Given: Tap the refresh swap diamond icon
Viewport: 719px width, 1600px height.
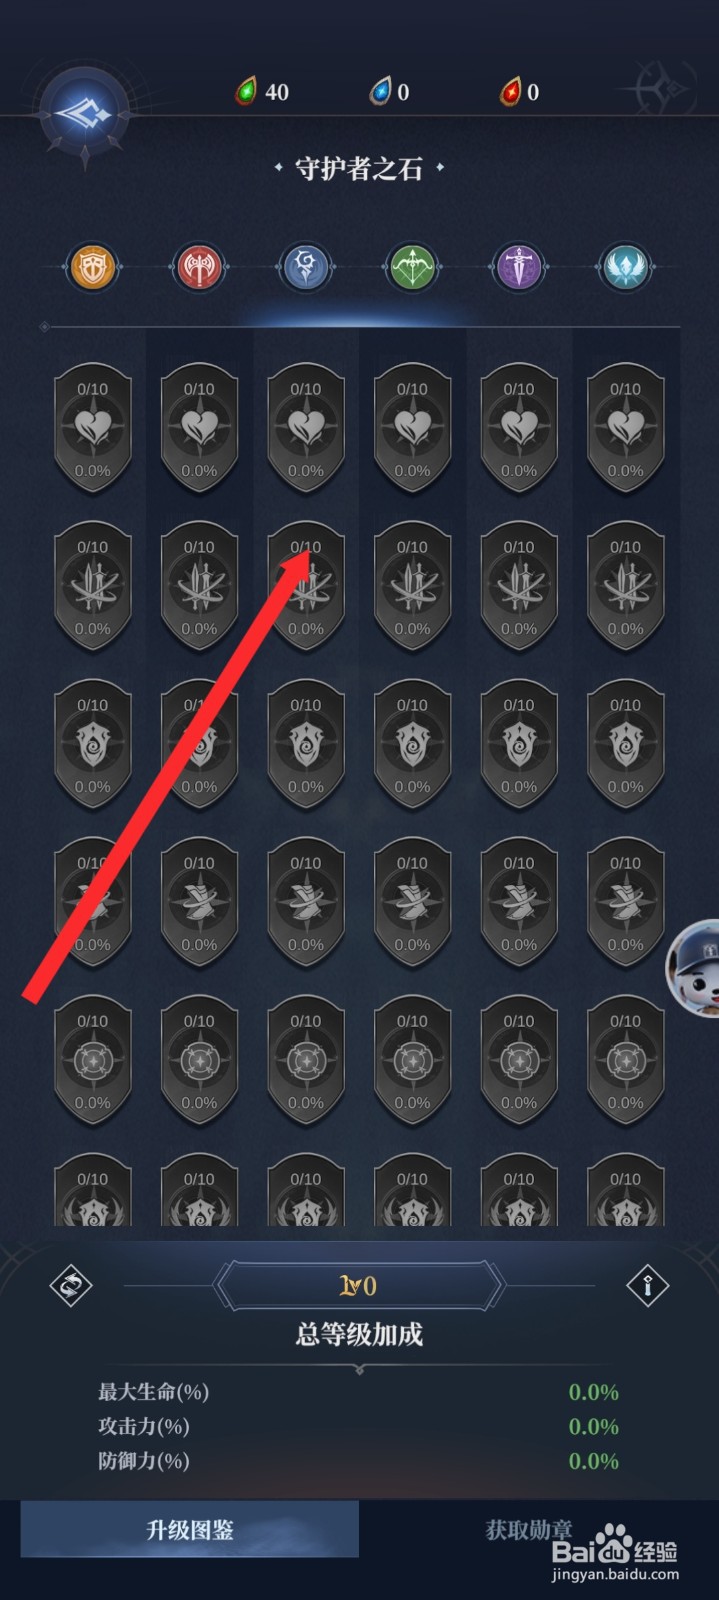Looking at the screenshot, I should pyautogui.click(x=71, y=1286).
